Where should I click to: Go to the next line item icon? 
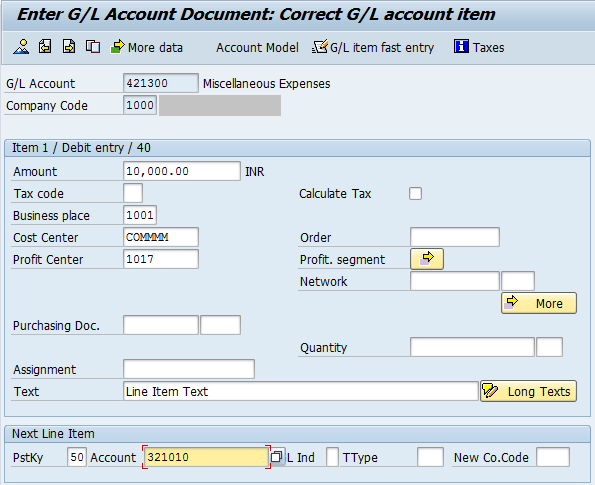point(69,47)
